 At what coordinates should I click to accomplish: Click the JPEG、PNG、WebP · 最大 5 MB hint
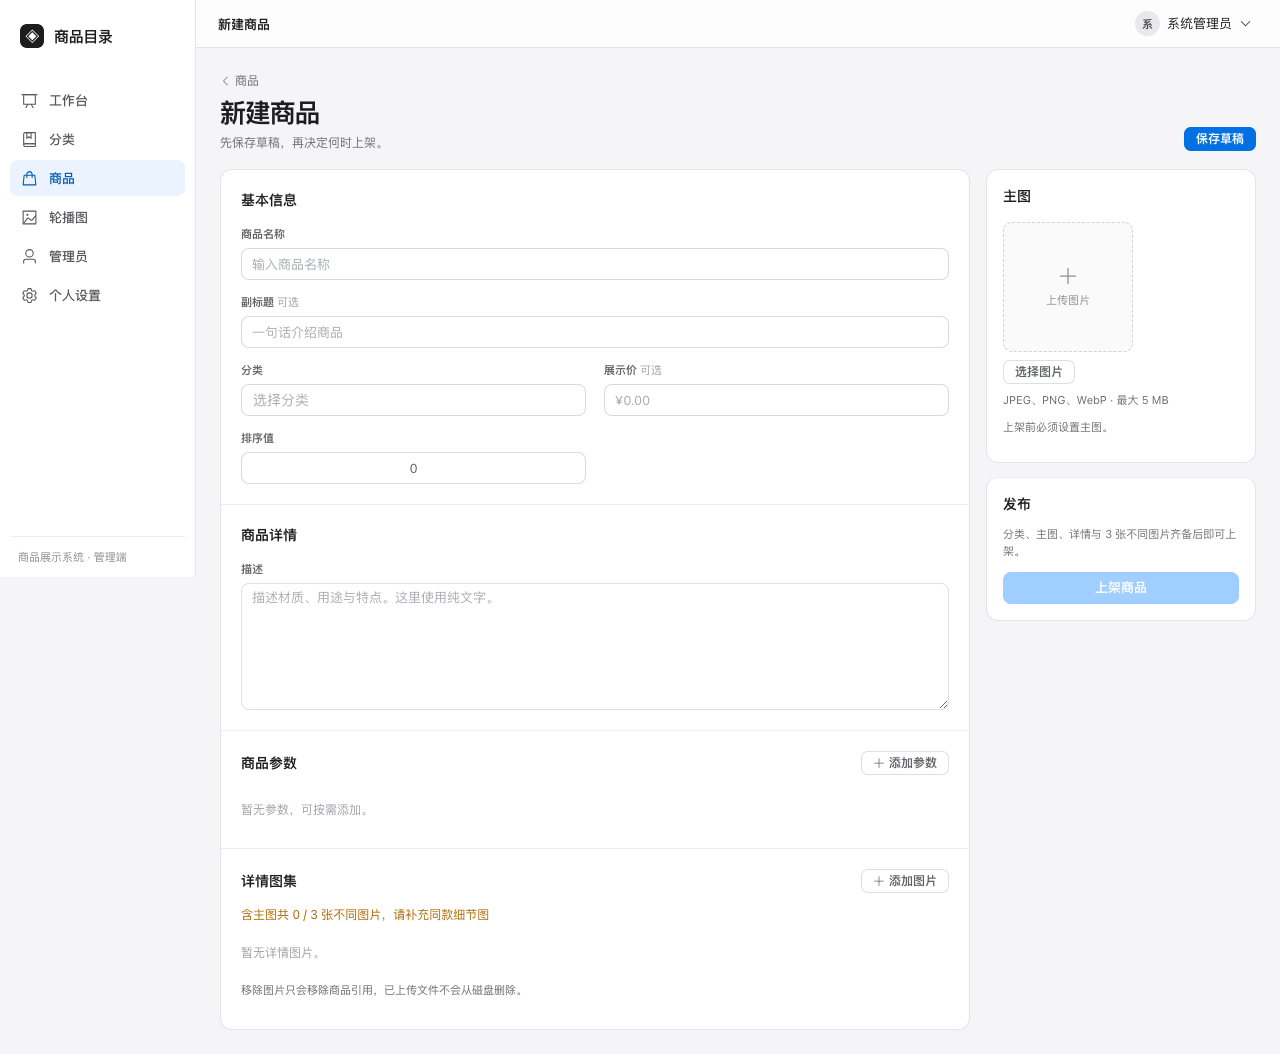tap(1086, 400)
